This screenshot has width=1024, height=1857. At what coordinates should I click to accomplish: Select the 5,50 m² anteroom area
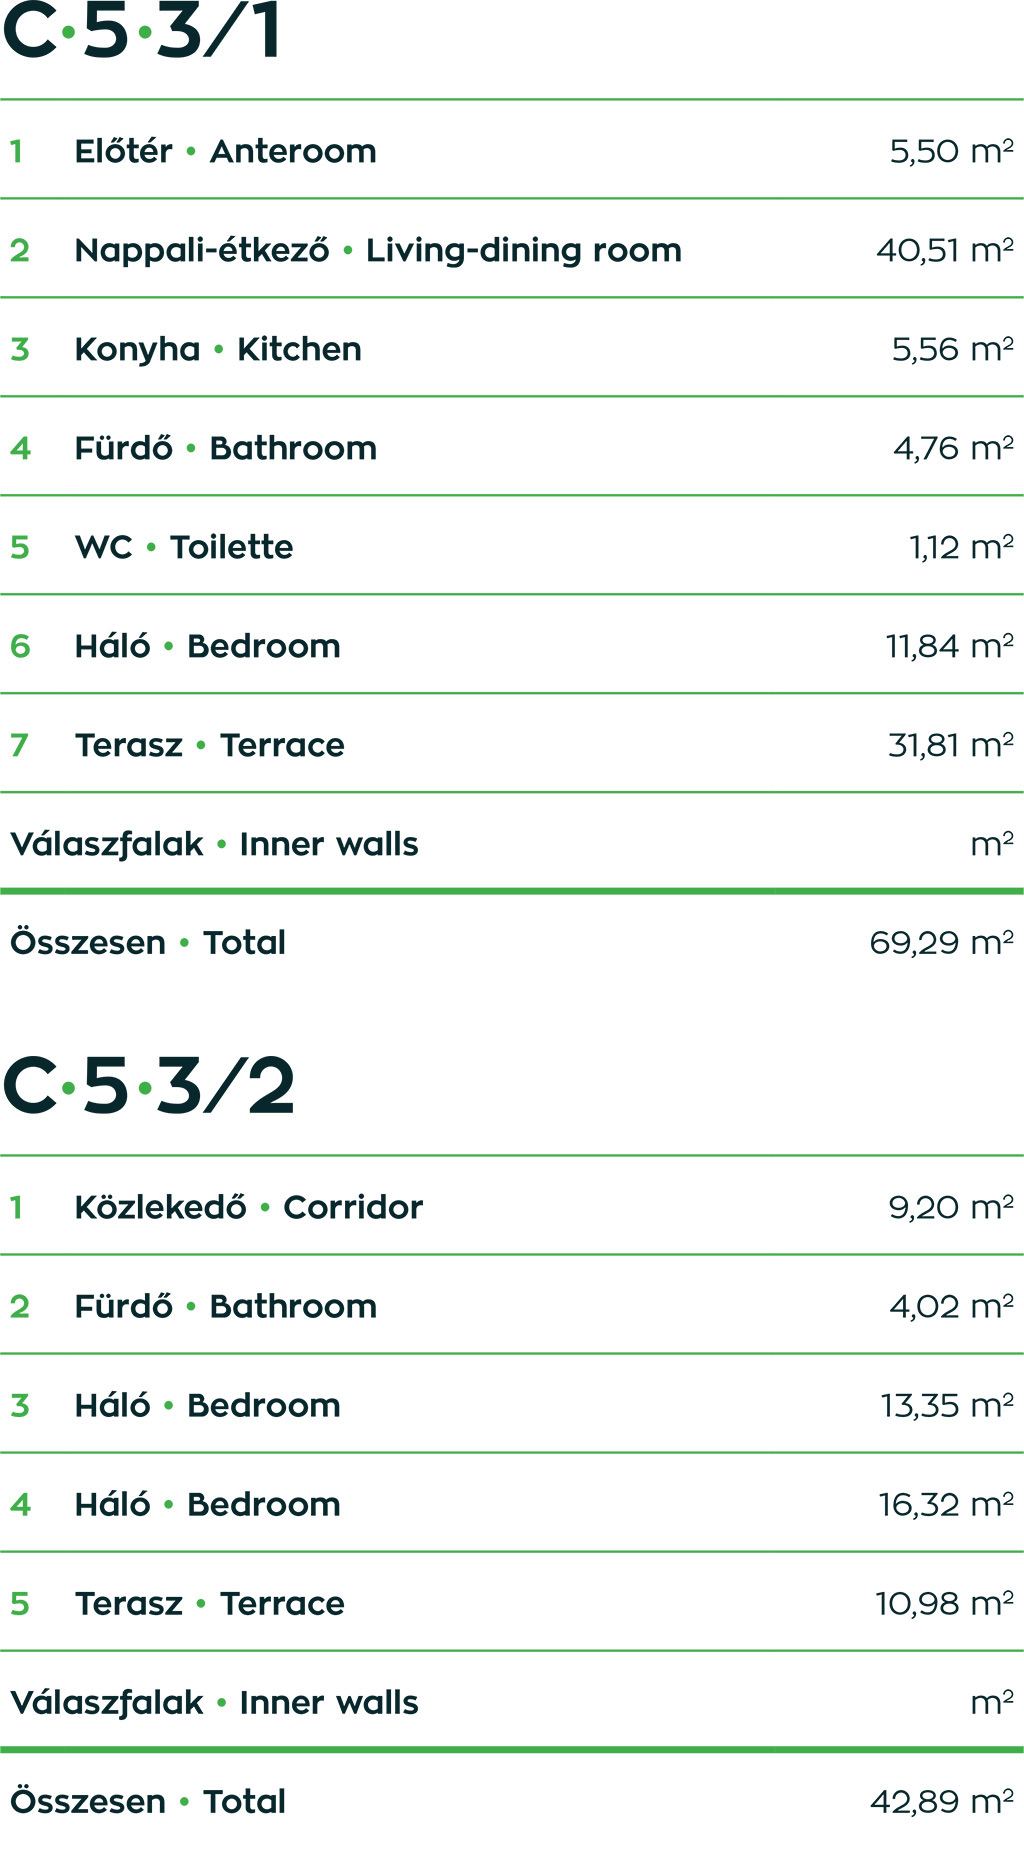951,152
